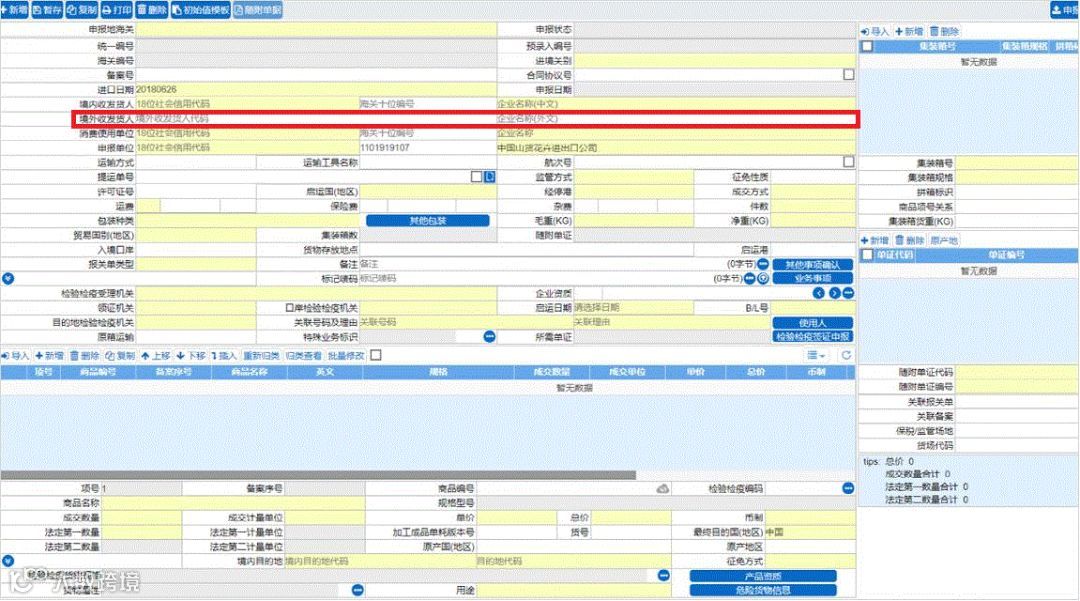
Task: Click the 使用人 button
Action: [x=813, y=323]
